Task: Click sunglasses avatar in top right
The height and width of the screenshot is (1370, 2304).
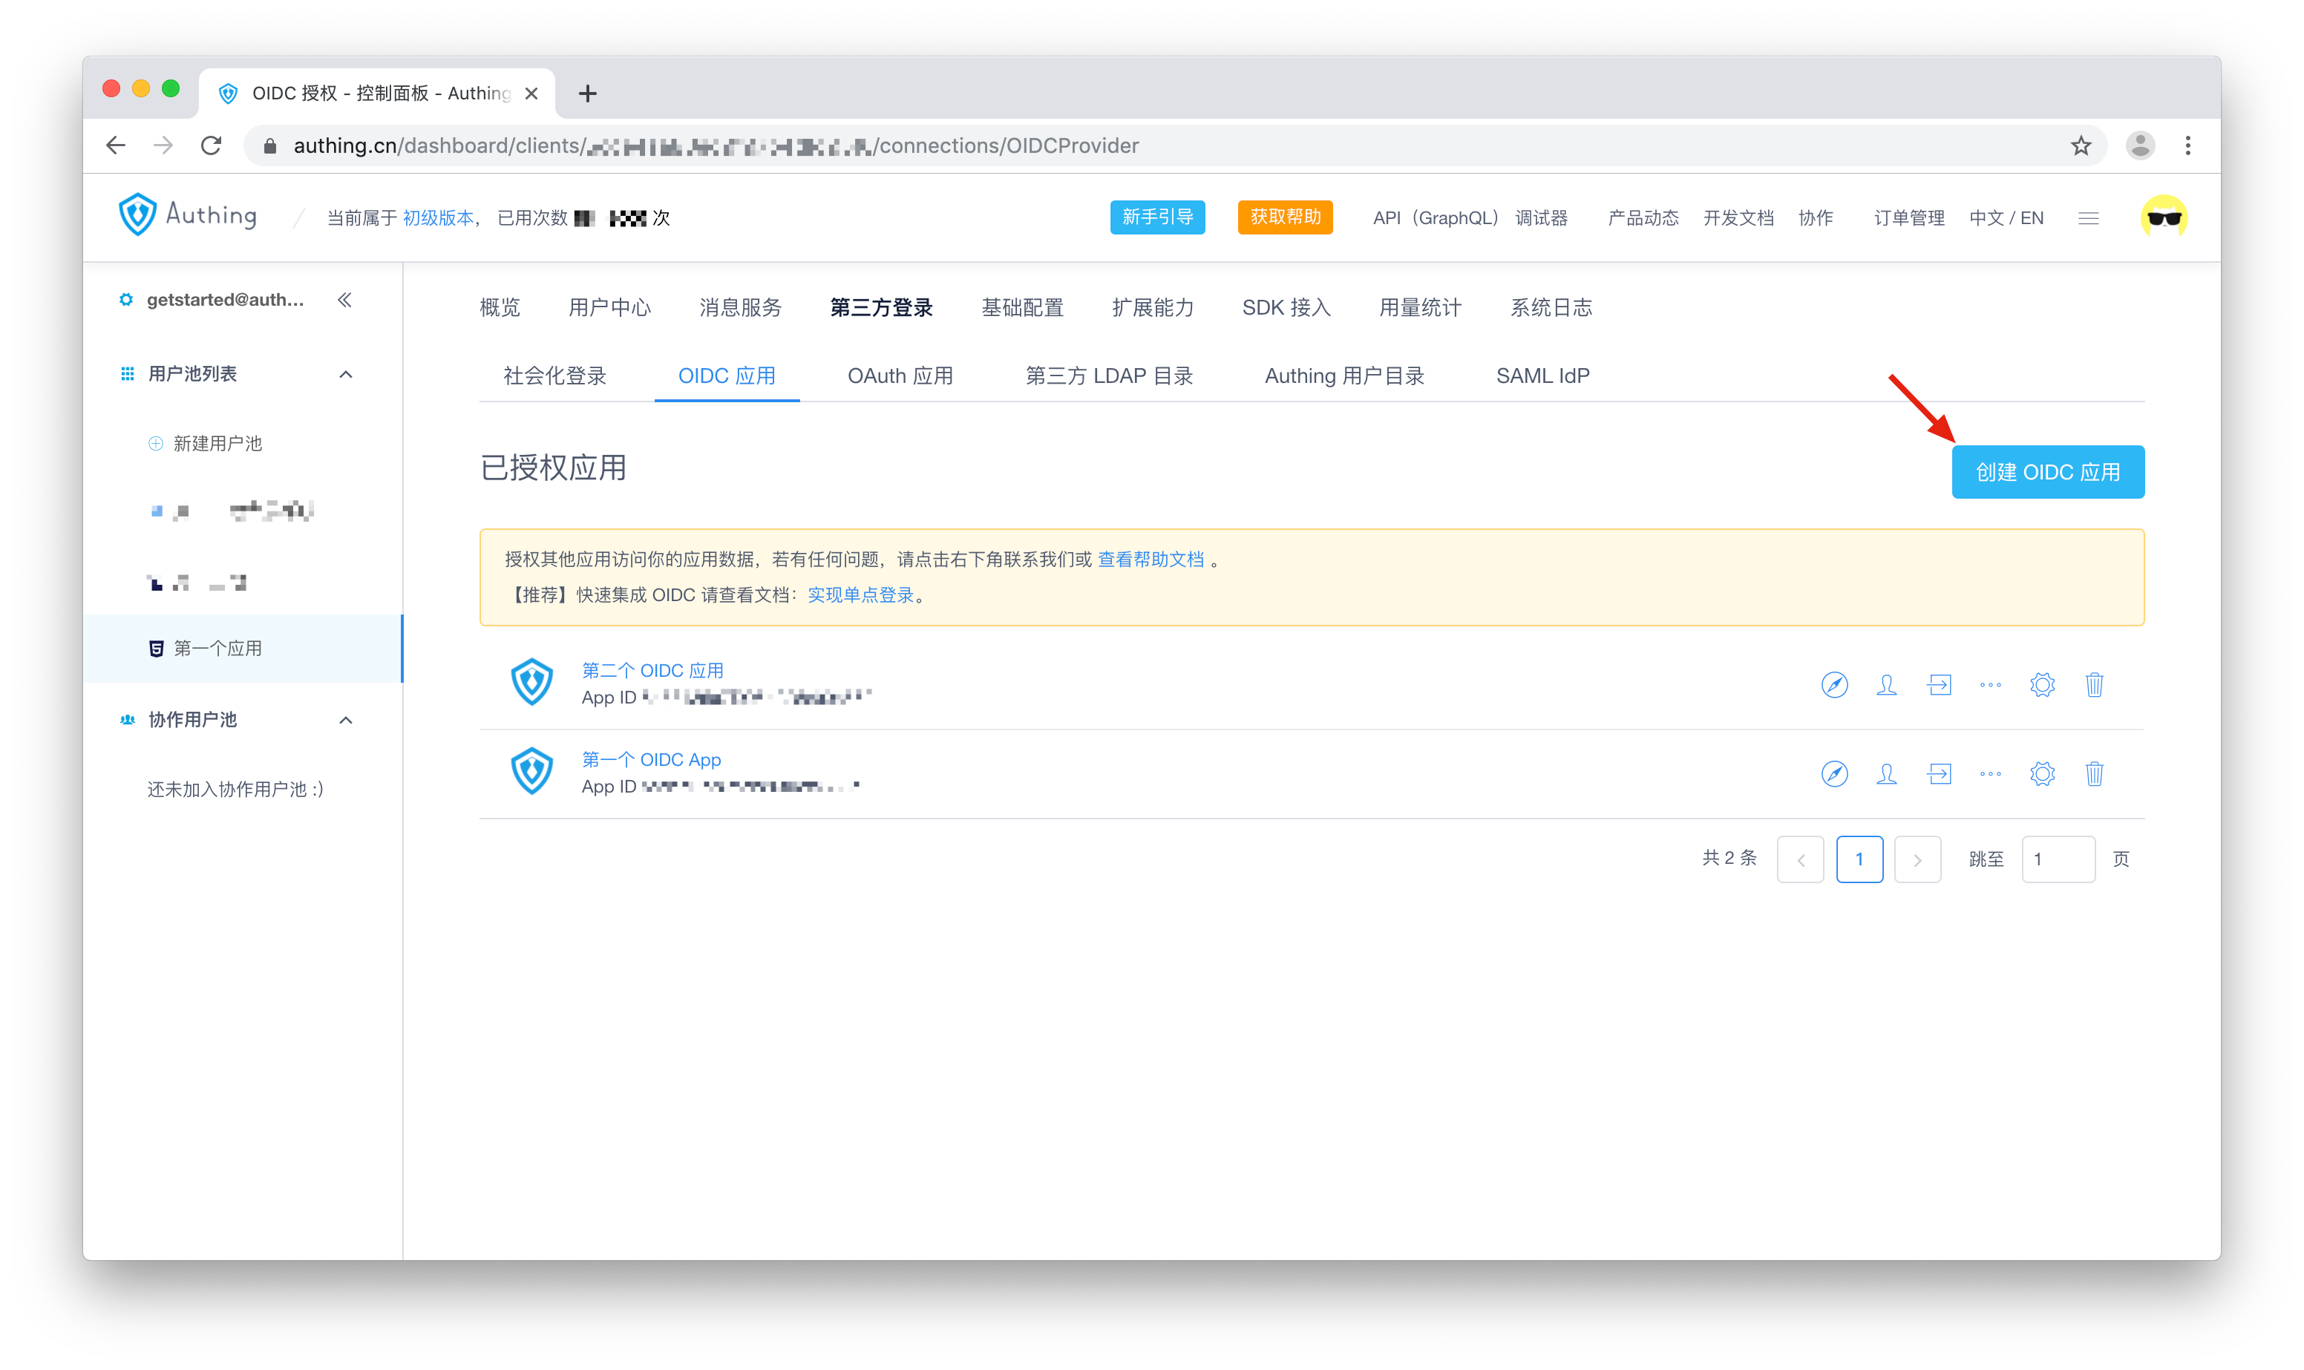Action: pyautogui.click(x=2163, y=217)
